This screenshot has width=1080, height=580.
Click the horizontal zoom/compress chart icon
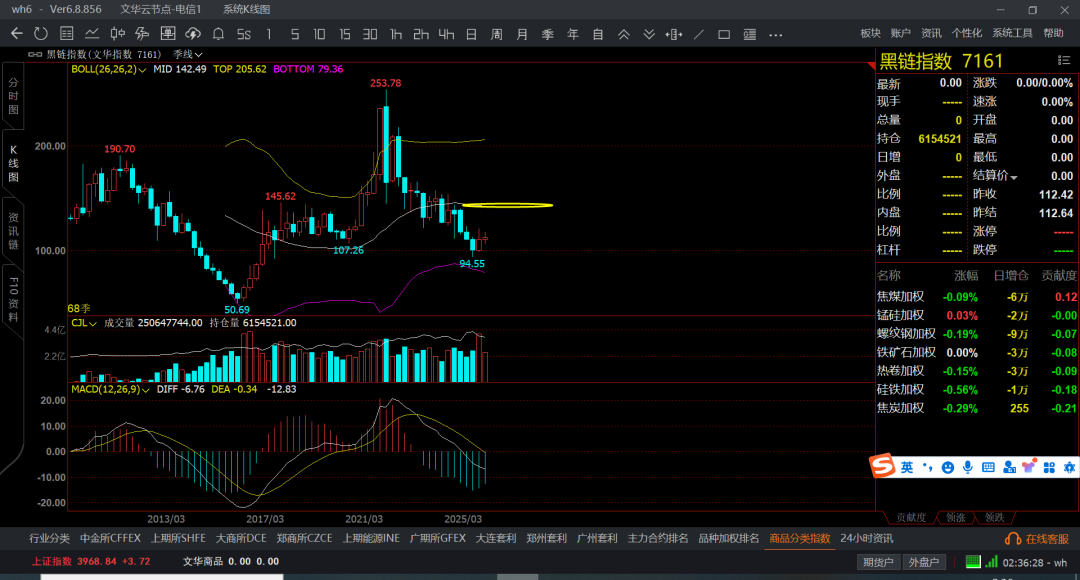point(674,34)
